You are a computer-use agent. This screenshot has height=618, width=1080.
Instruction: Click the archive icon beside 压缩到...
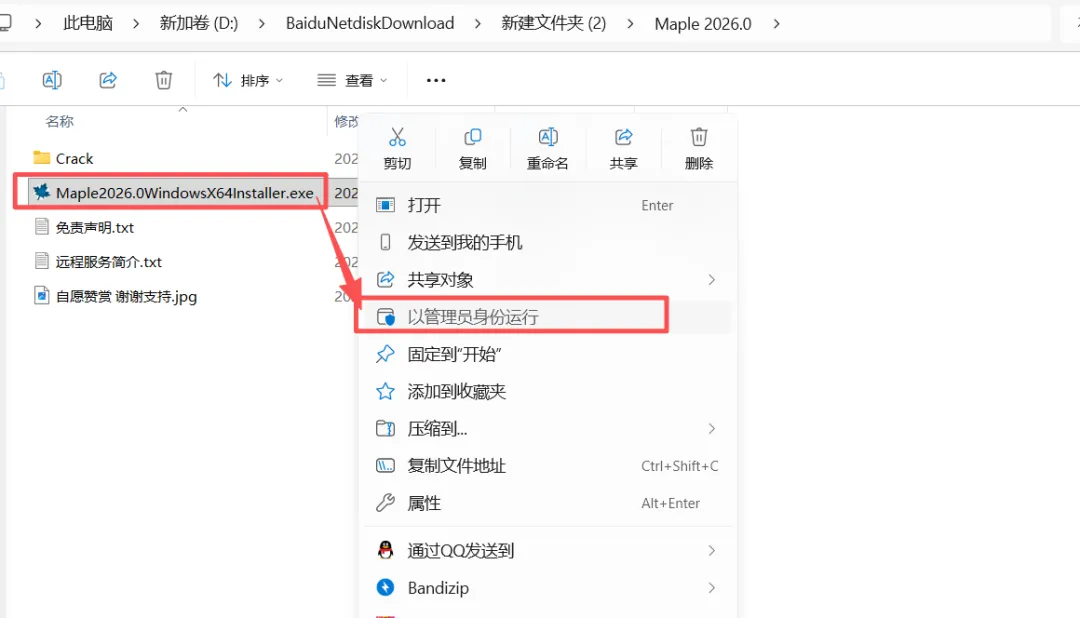(386, 429)
